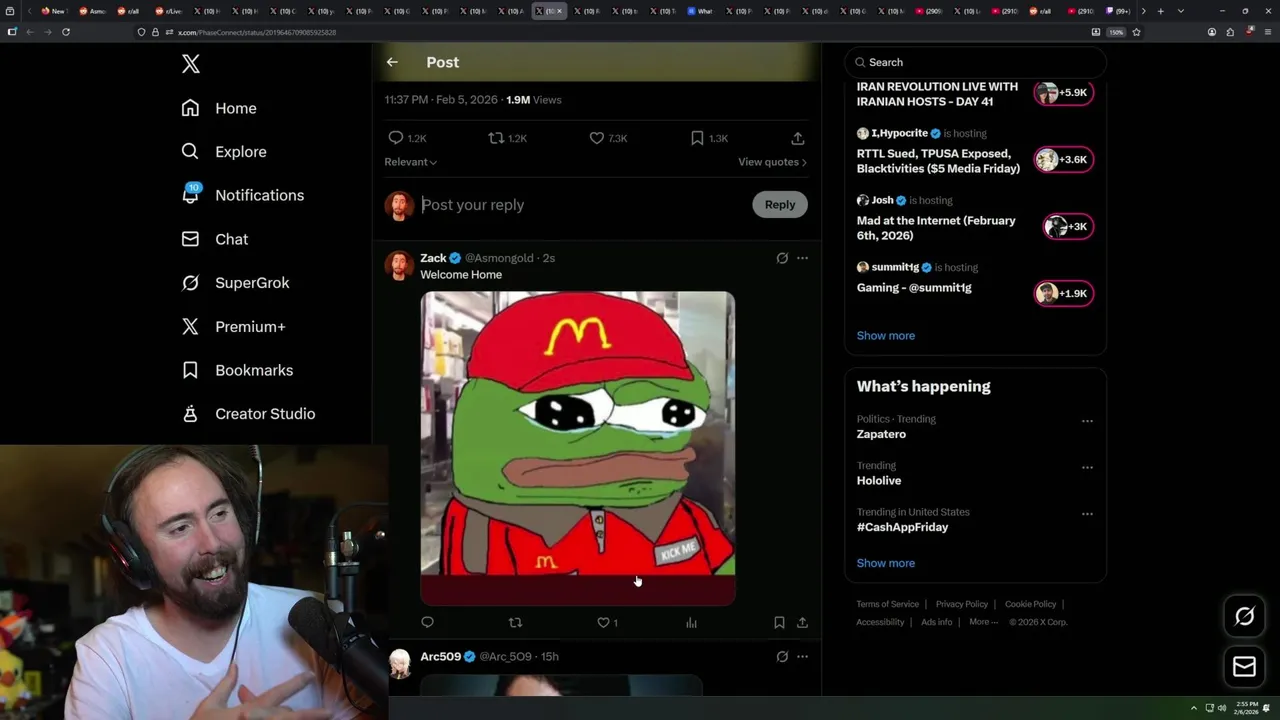Screen dimensions: 1280x720
Task: Open Notifications with the 10 badge
Action: point(242,195)
